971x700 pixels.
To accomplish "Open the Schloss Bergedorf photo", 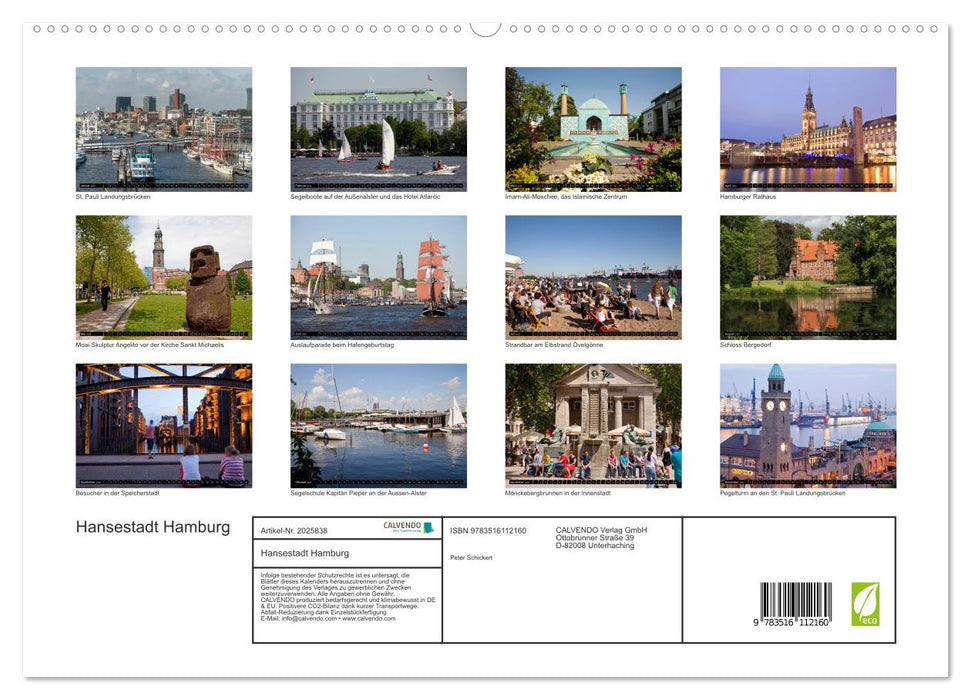I will 808,277.
